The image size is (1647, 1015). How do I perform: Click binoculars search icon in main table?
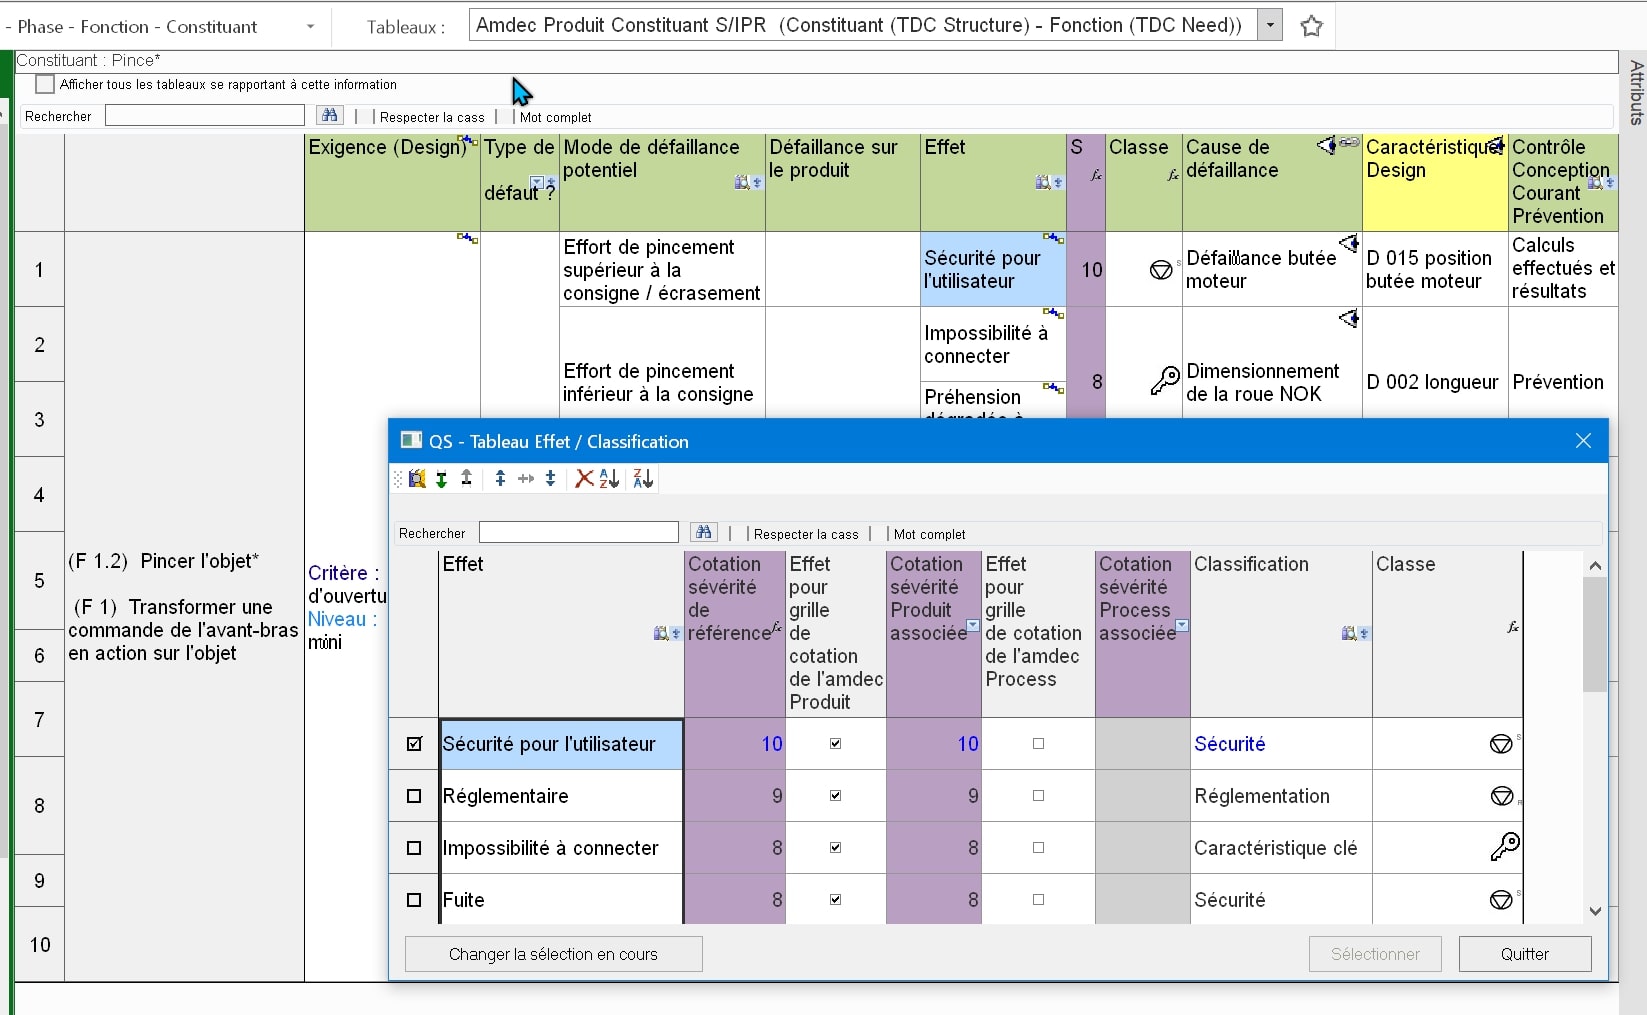pyautogui.click(x=330, y=115)
